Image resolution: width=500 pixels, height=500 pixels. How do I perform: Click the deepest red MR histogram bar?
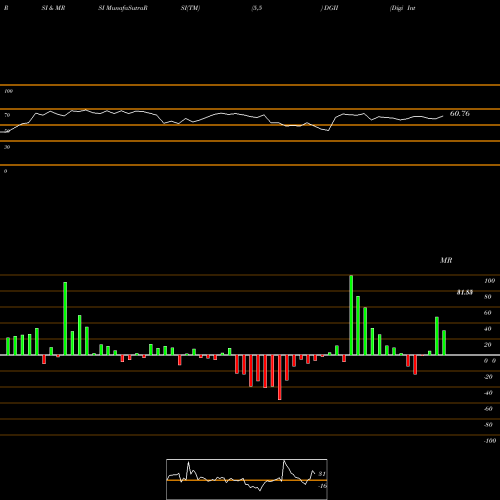point(279,377)
